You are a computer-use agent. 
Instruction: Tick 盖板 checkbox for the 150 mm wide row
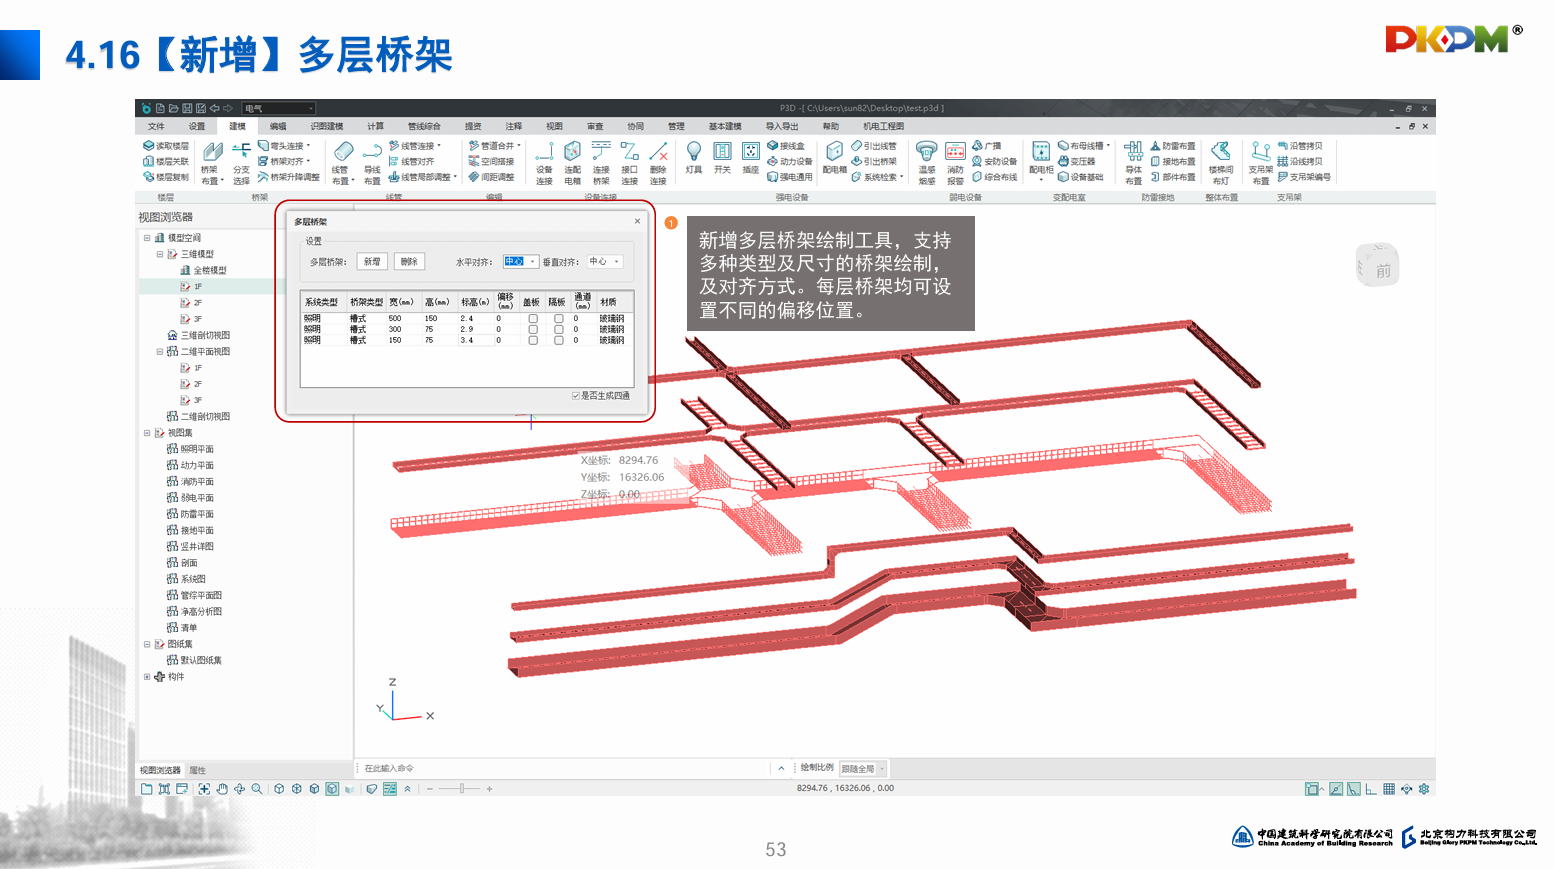click(533, 340)
